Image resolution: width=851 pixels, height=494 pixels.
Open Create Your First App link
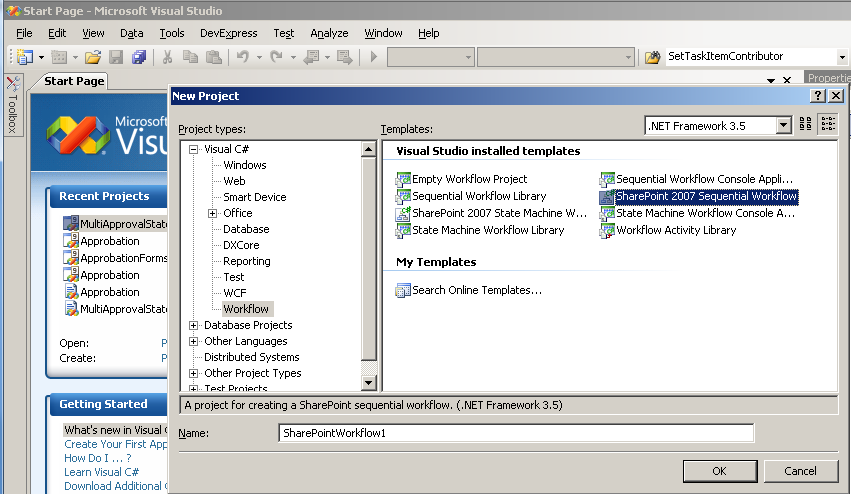116,444
